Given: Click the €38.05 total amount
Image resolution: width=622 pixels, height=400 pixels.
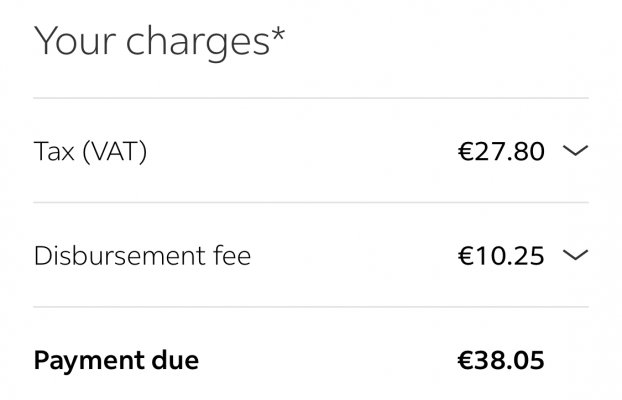Looking at the screenshot, I should click(x=501, y=360).
